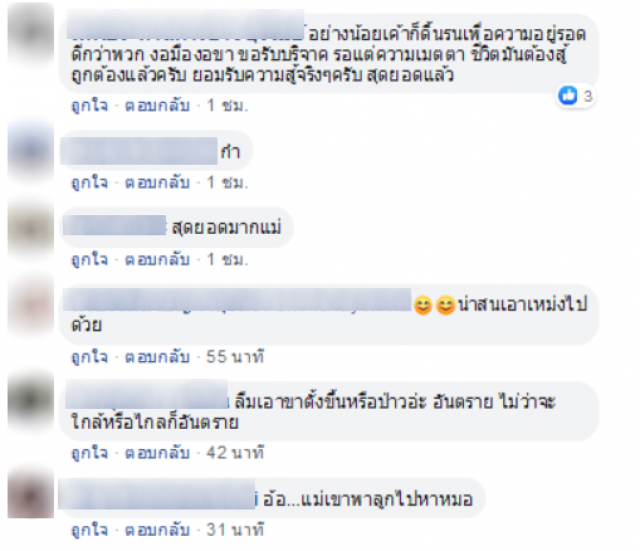The height and width of the screenshot is (551, 640).
Task: Like the comment posted 42 นาที ago
Action: [90, 453]
